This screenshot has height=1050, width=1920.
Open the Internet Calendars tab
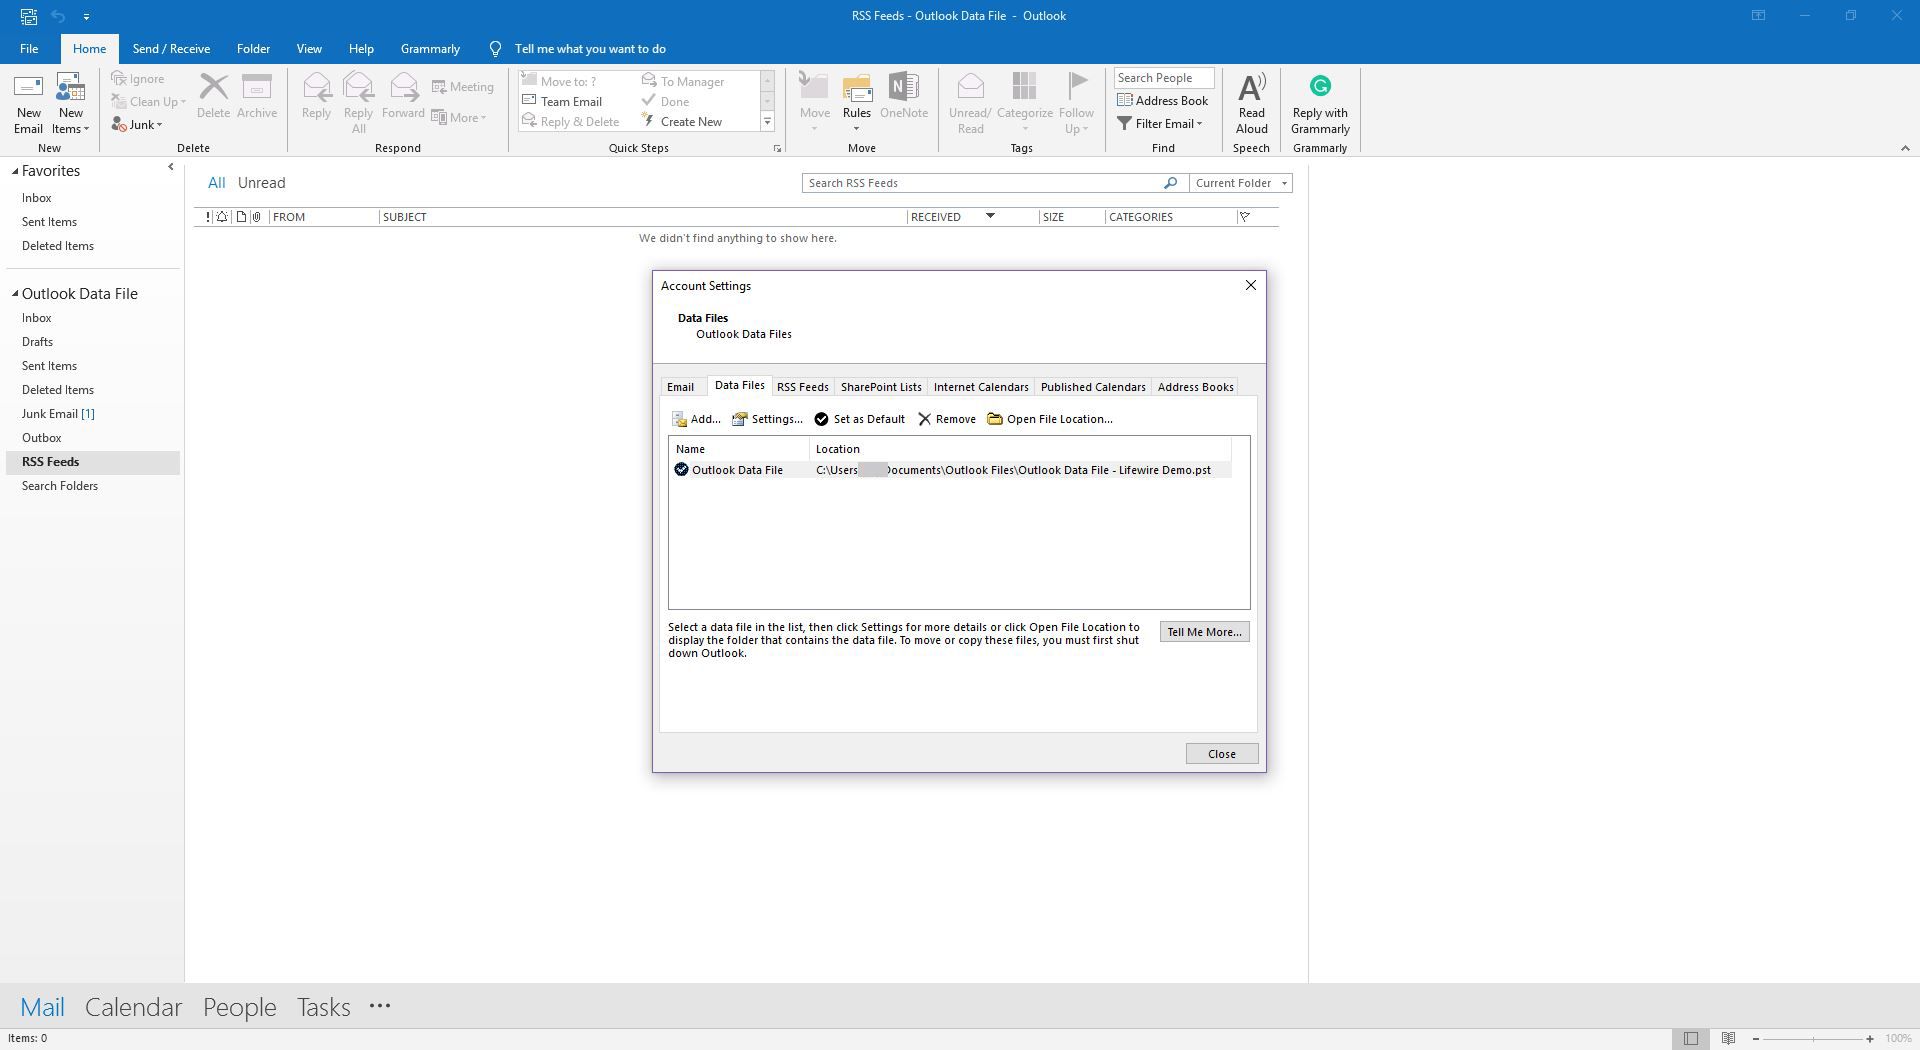coord(981,387)
